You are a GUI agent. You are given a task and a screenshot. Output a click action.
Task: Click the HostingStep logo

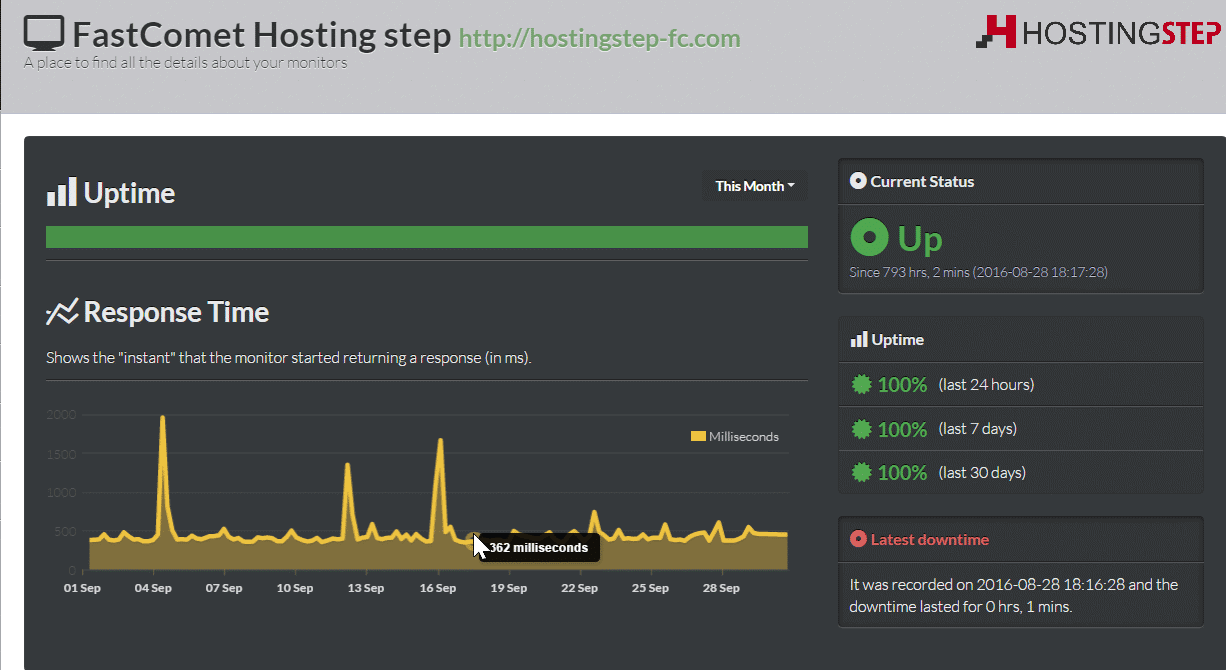(x=1098, y=31)
